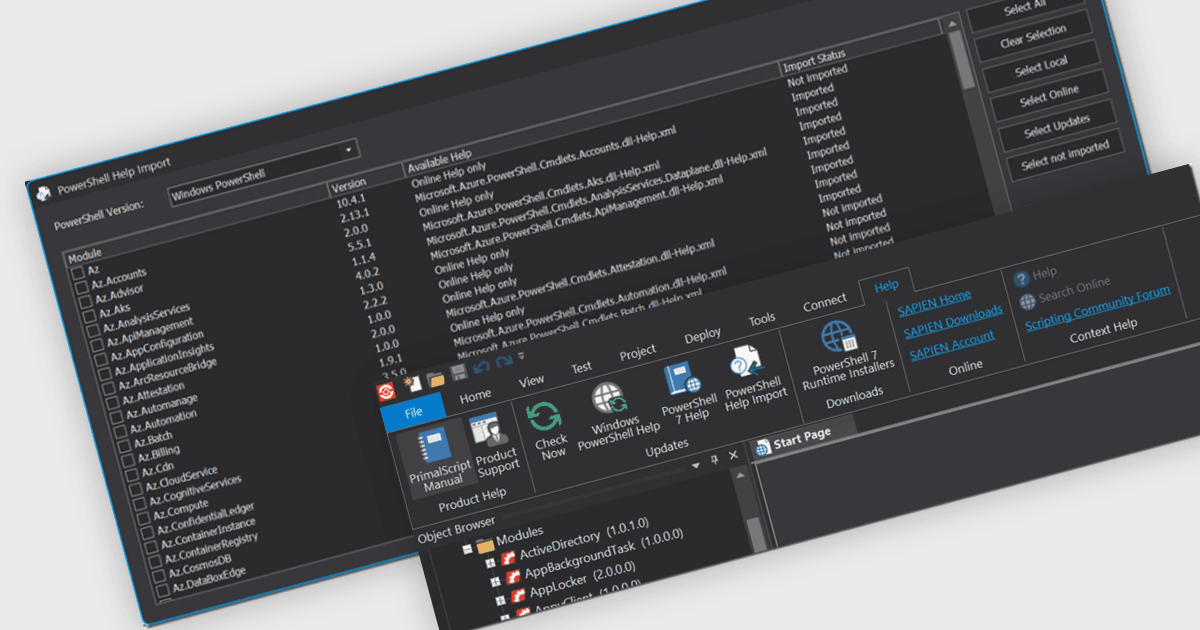Image resolution: width=1200 pixels, height=630 pixels.
Task: Expand the ActiveDirectory tree node
Action: click(x=490, y=562)
